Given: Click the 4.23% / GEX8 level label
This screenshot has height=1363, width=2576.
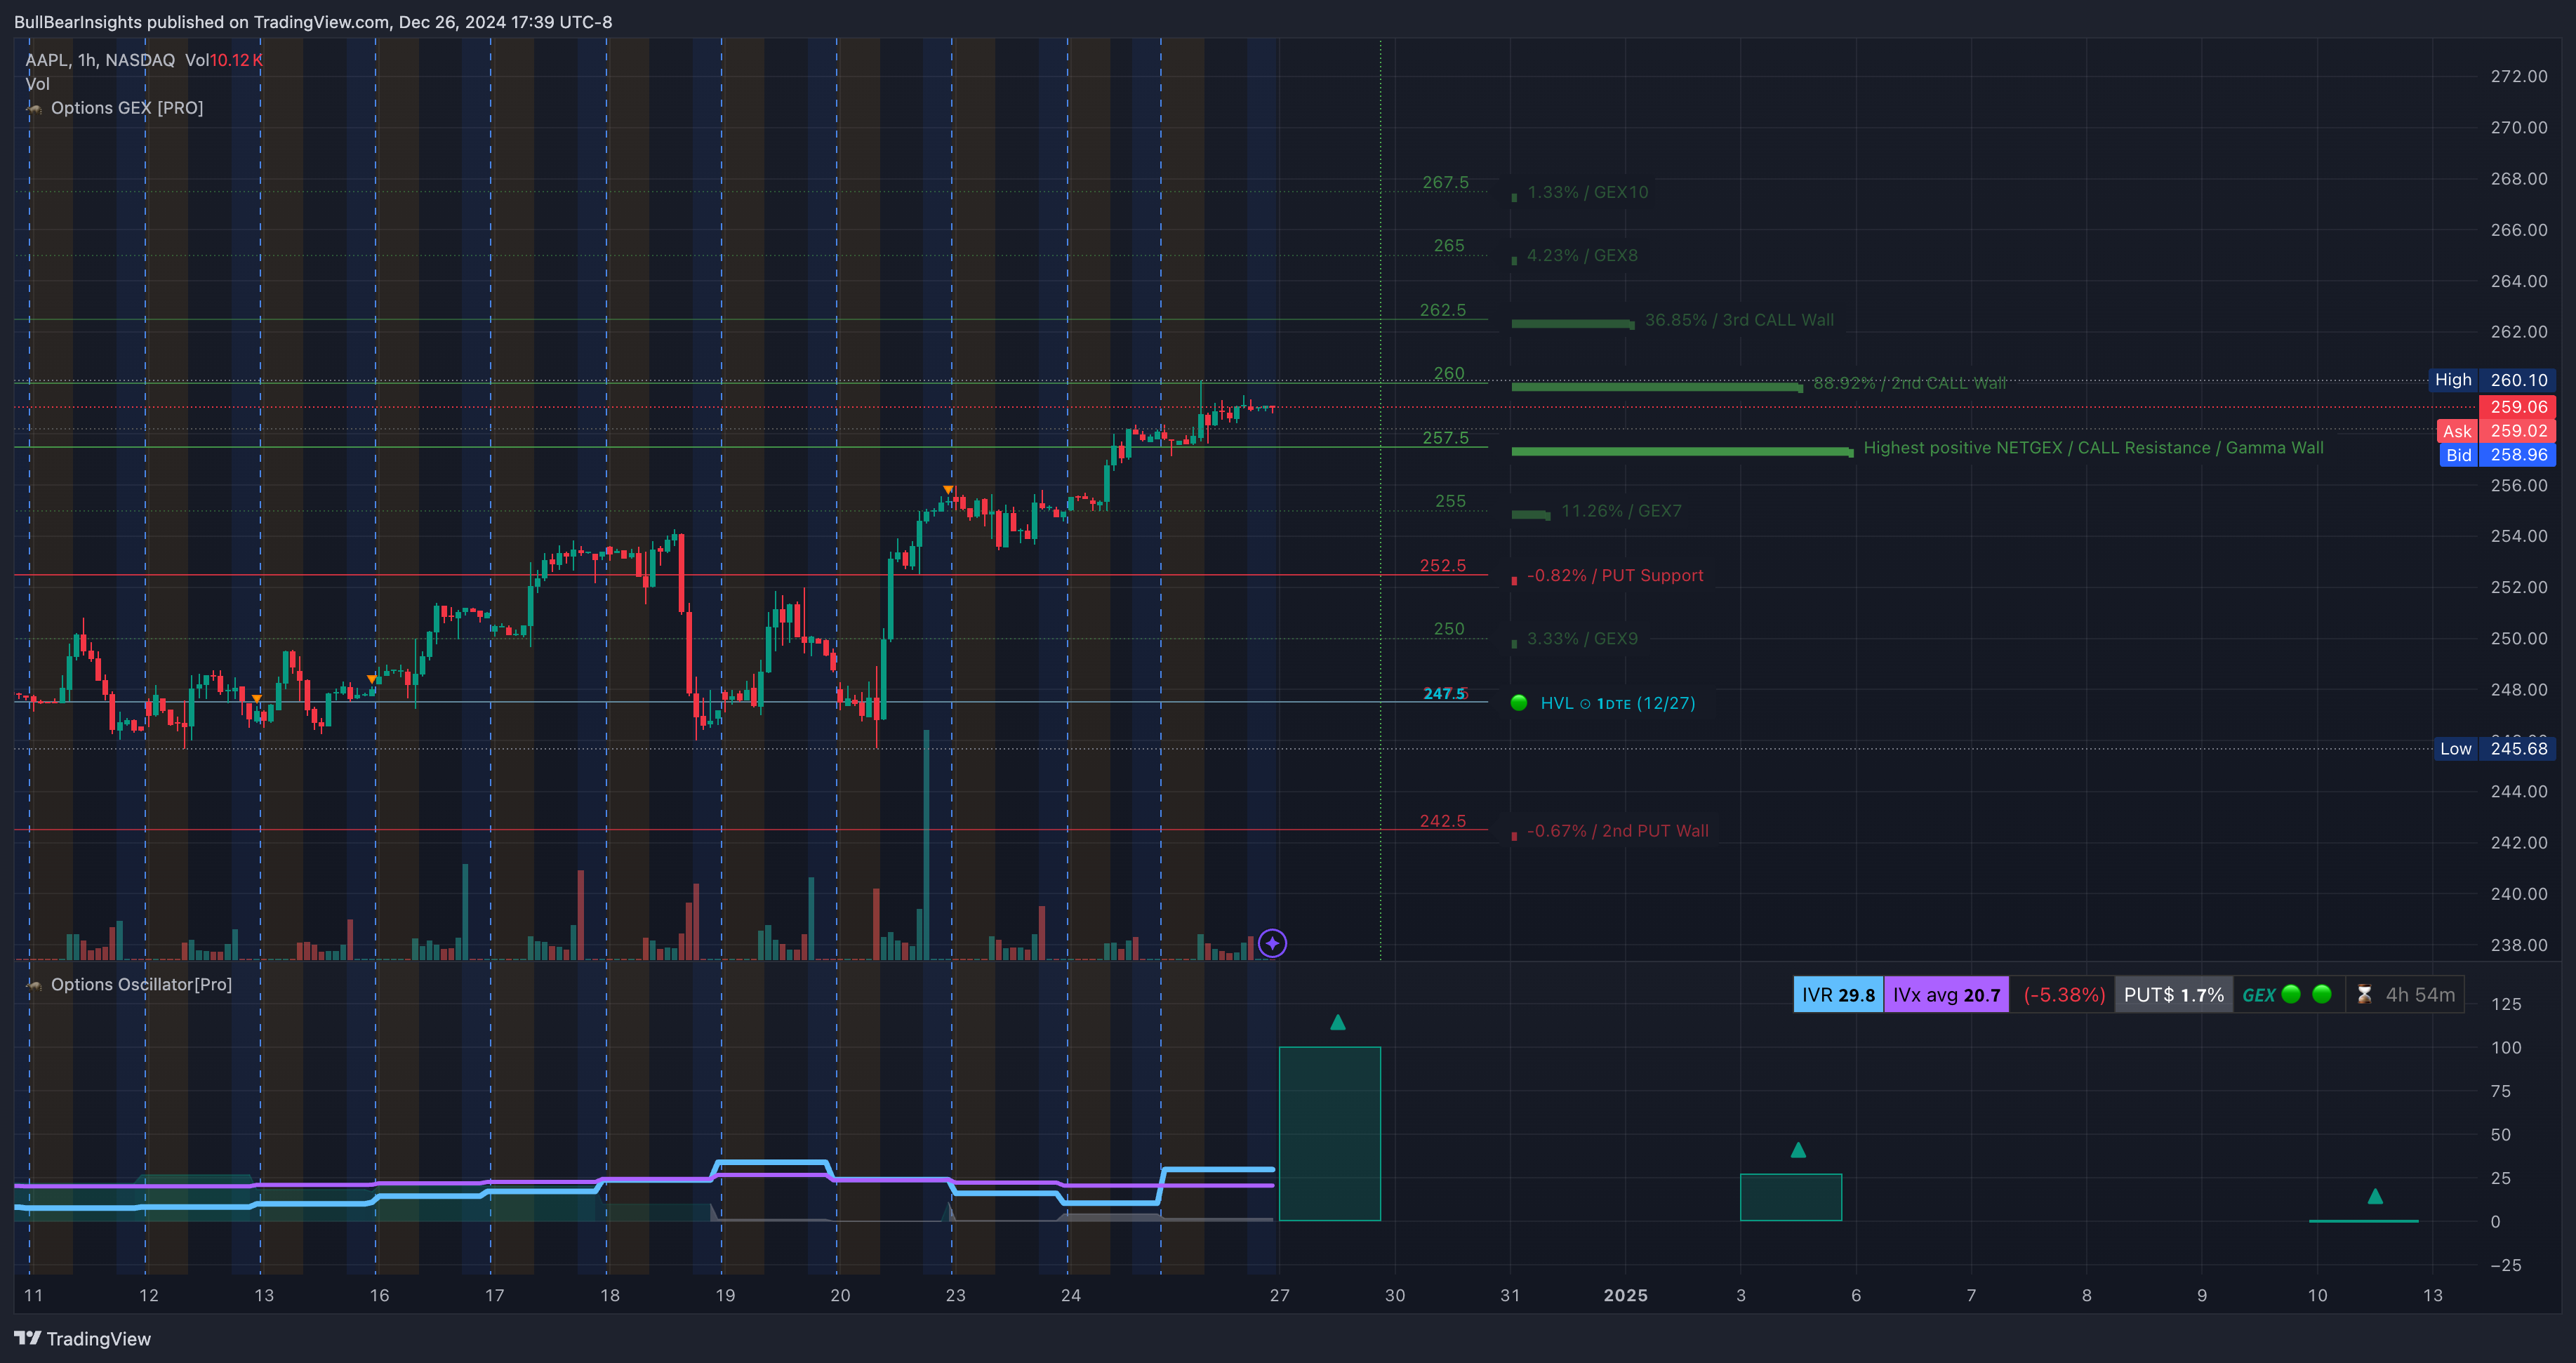Looking at the screenshot, I should 1582,256.
